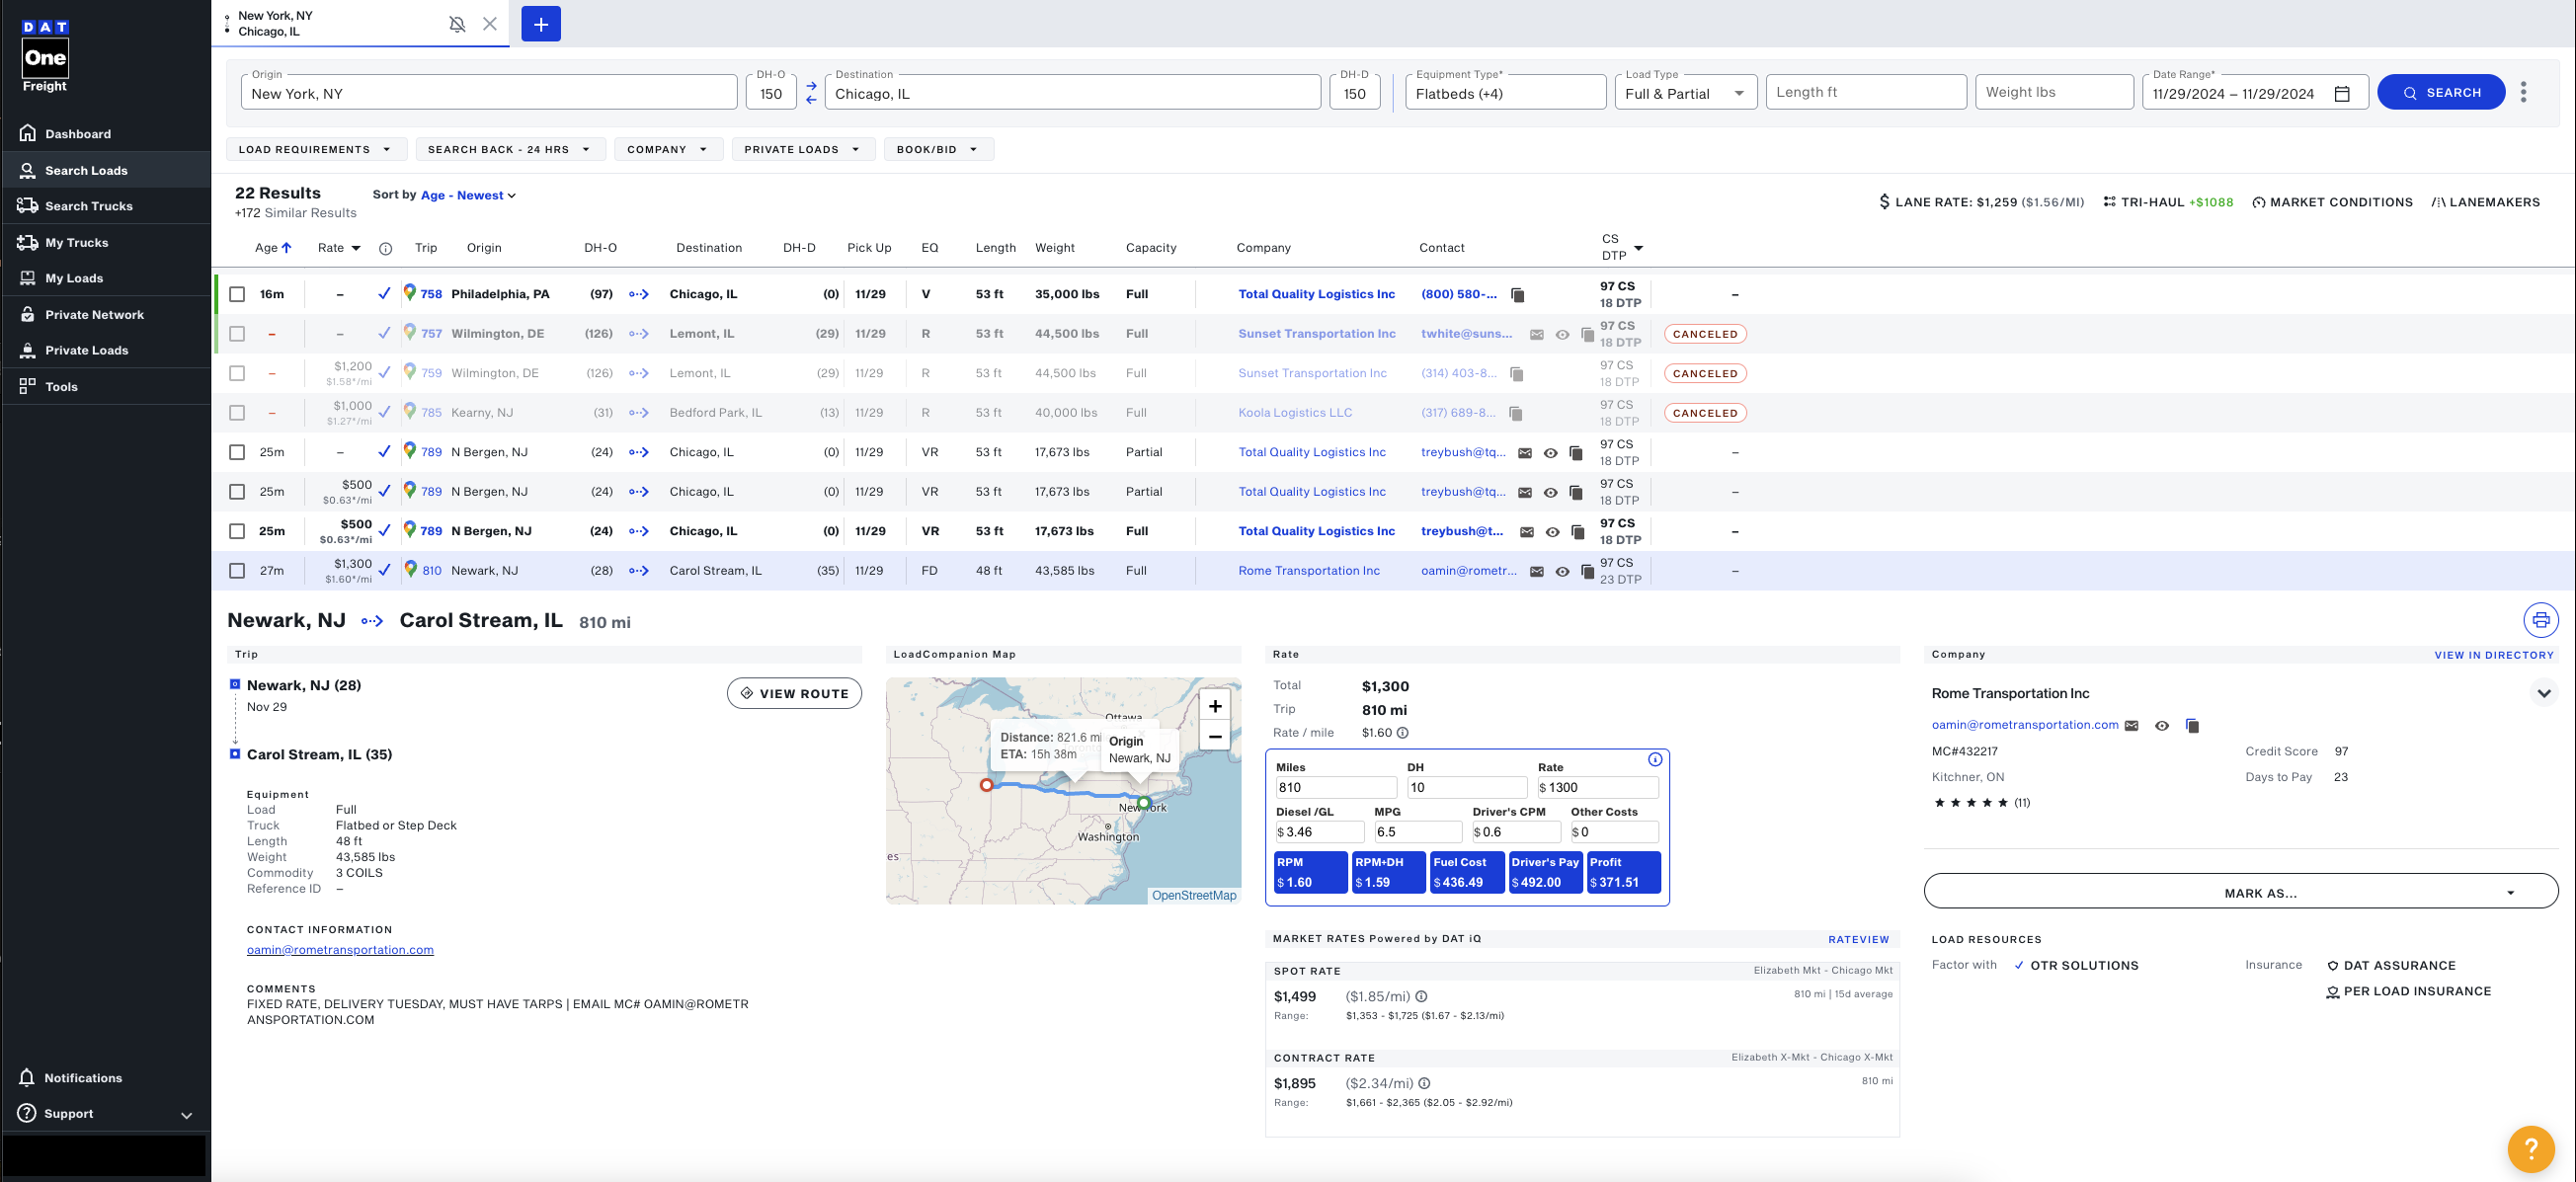Email Sunset Transportation via envelope icon
Image resolution: width=2576 pixels, height=1182 pixels.
point(1536,335)
